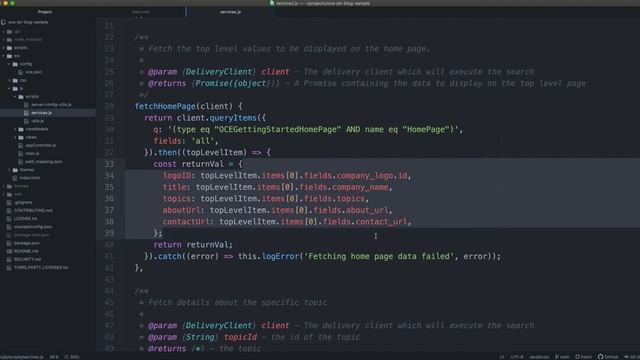Click line number 33 in gutter
This screenshot has width=640, height=360.
point(109,164)
